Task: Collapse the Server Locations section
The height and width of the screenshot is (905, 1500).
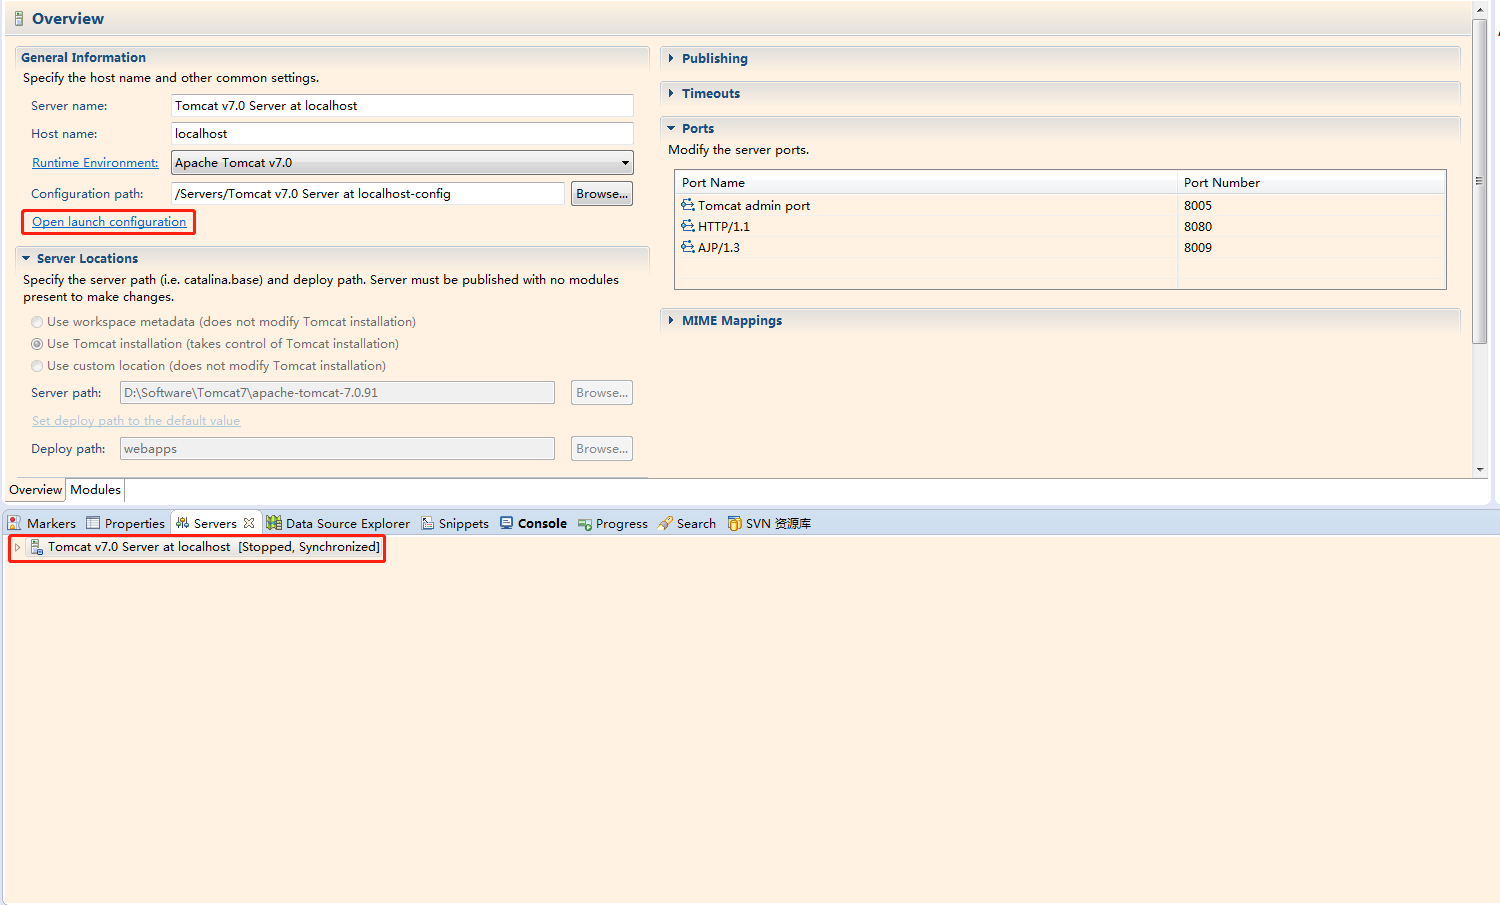Action: tap(26, 258)
